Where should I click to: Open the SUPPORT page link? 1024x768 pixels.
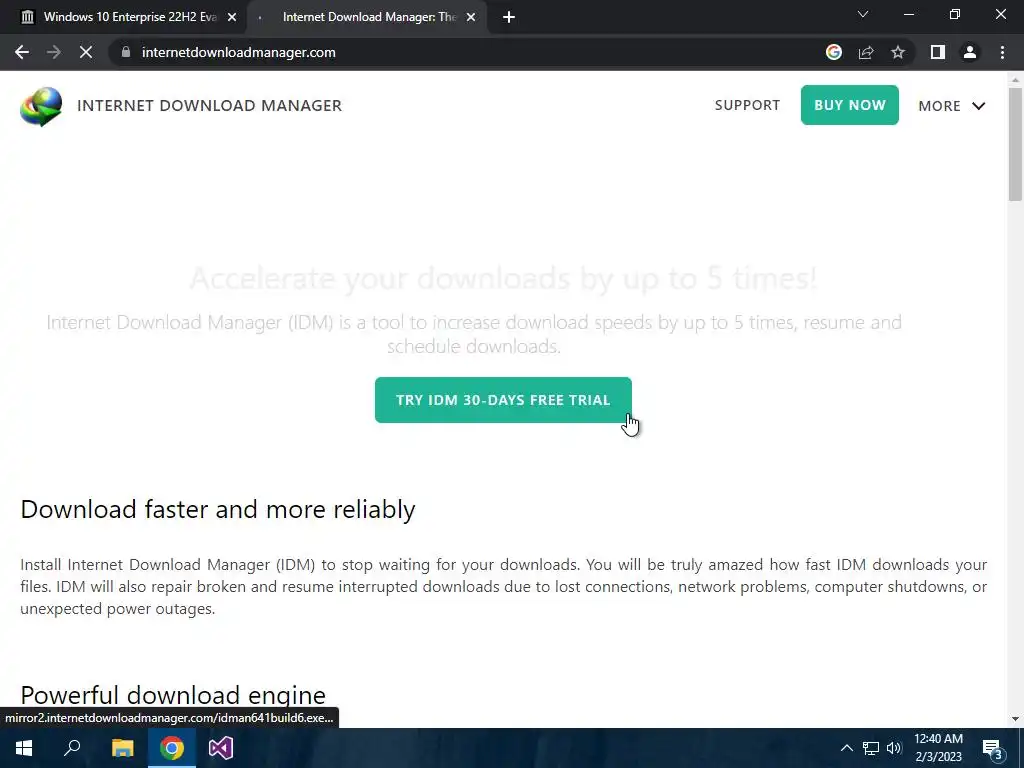tap(747, 105)
